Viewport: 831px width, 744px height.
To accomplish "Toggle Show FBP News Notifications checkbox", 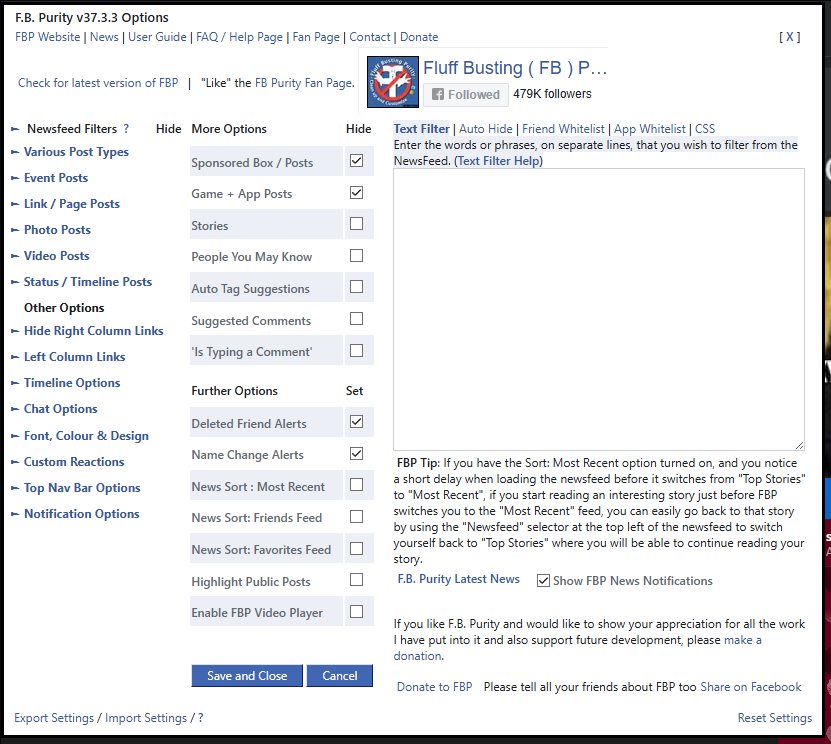I will (543, 581).
